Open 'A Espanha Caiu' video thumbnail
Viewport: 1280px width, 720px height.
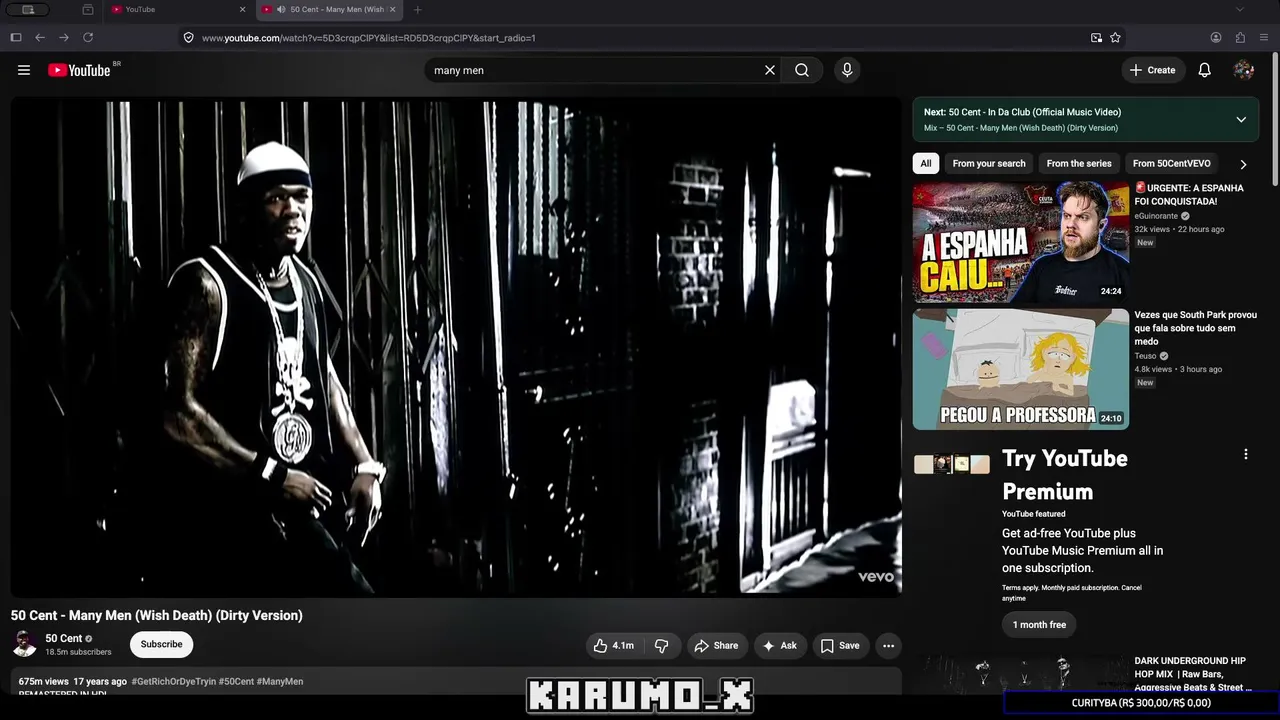[x=1021, y=242]
